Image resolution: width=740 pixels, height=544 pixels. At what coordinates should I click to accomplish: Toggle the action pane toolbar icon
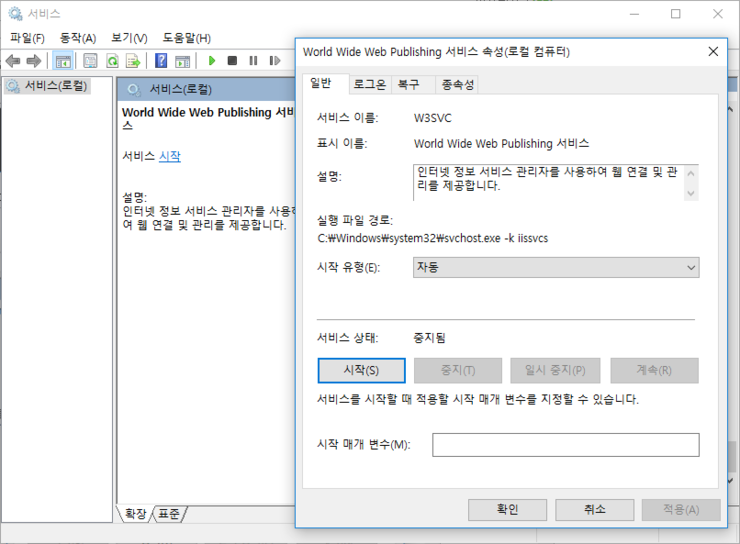coord(183,61)
